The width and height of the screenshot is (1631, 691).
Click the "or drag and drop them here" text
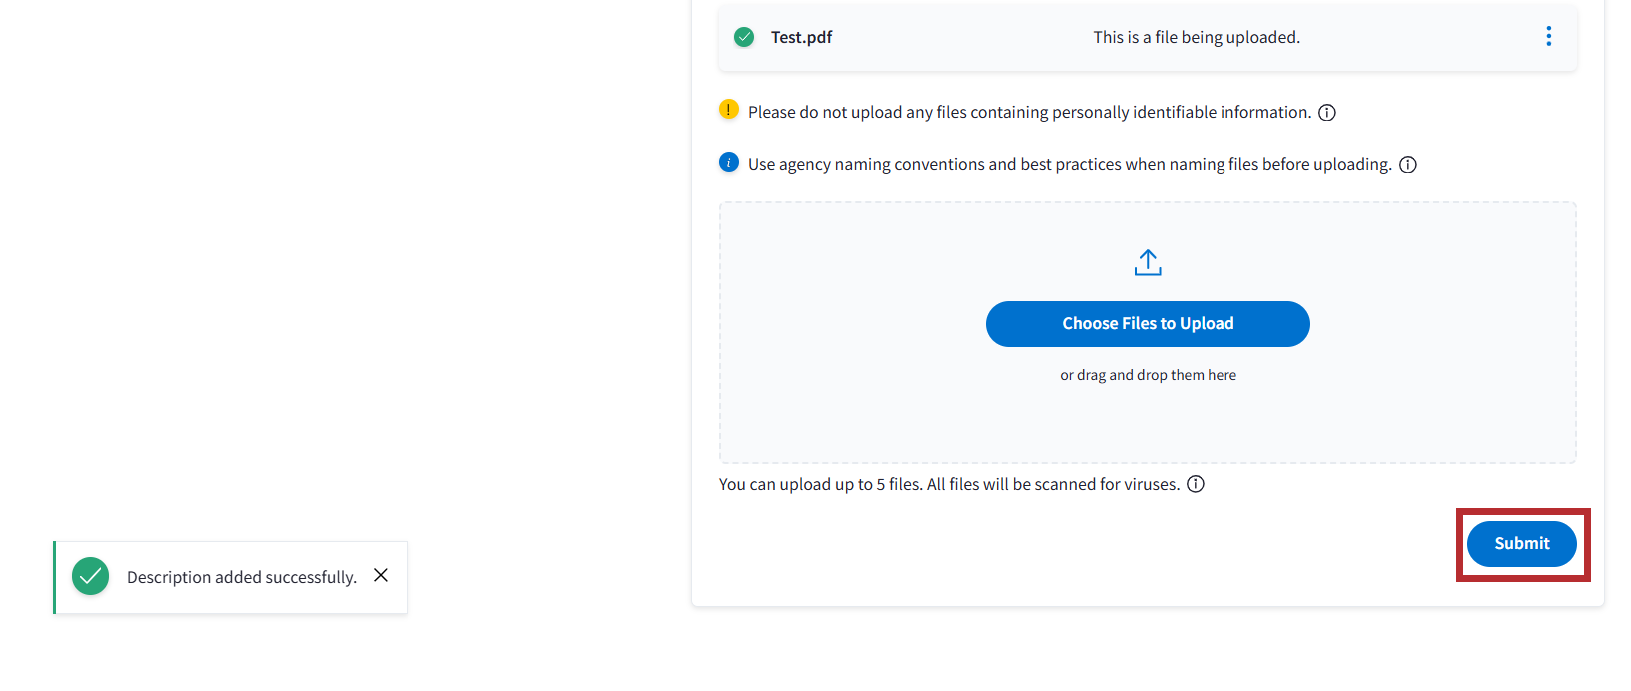click(x=1148, y=375)
